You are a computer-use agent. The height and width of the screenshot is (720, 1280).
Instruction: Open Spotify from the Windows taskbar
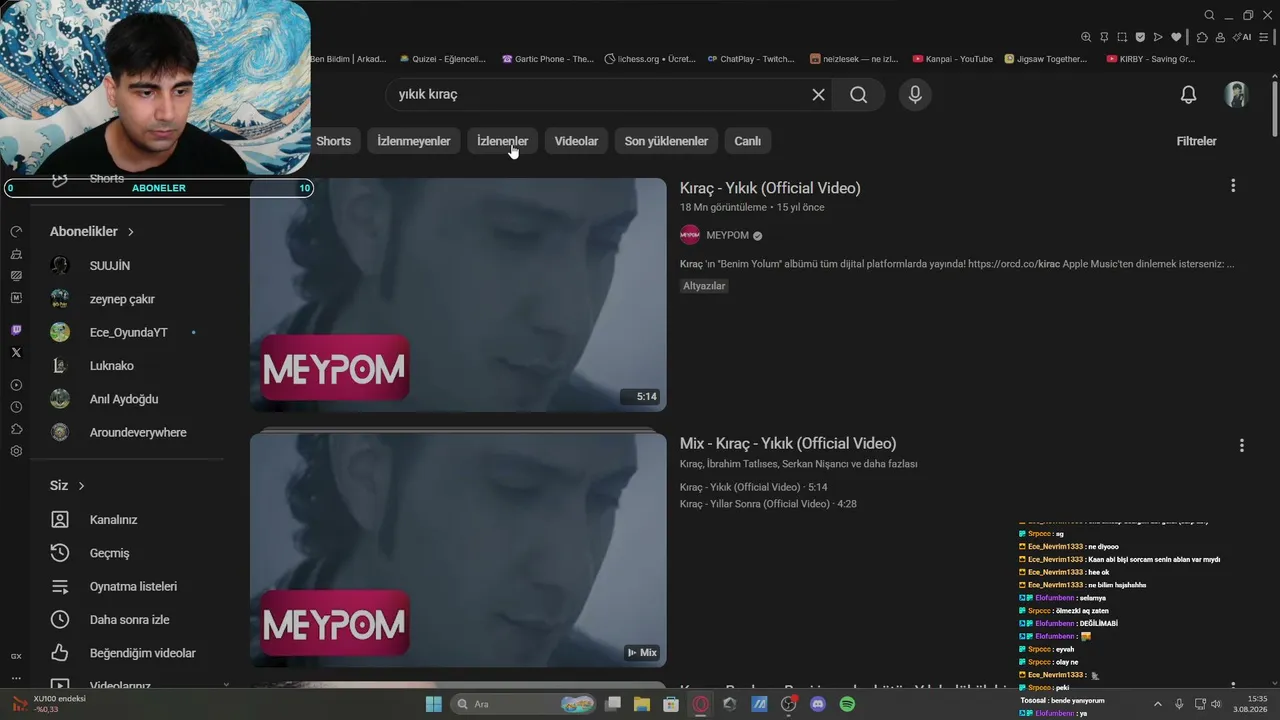[847, 704]
